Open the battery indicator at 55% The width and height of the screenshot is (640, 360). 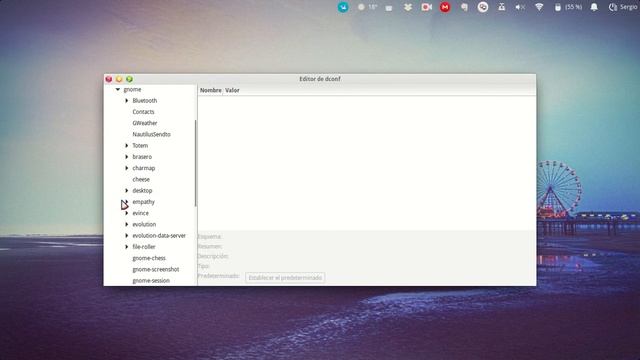click(568, 7)
